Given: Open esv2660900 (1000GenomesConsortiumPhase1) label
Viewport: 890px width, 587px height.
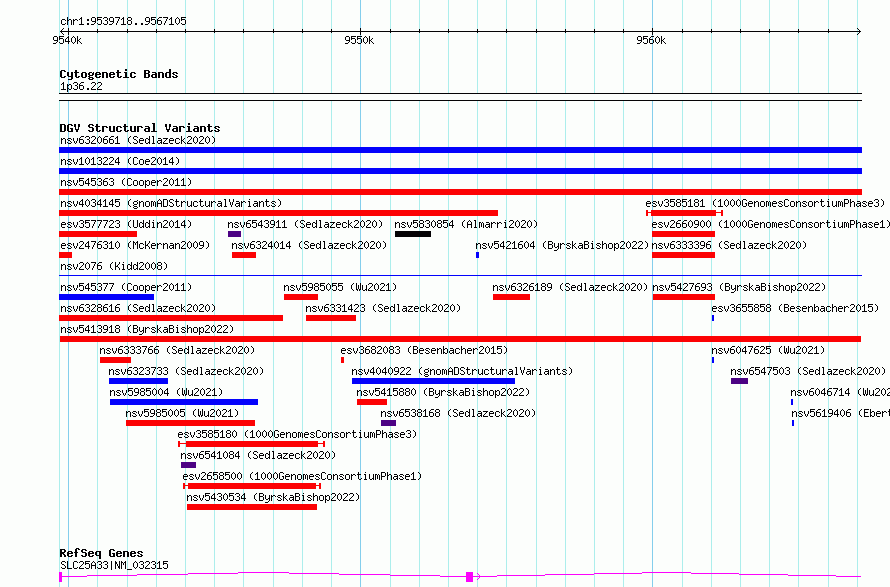Looking at the screenshot, I should pos(770,224).
